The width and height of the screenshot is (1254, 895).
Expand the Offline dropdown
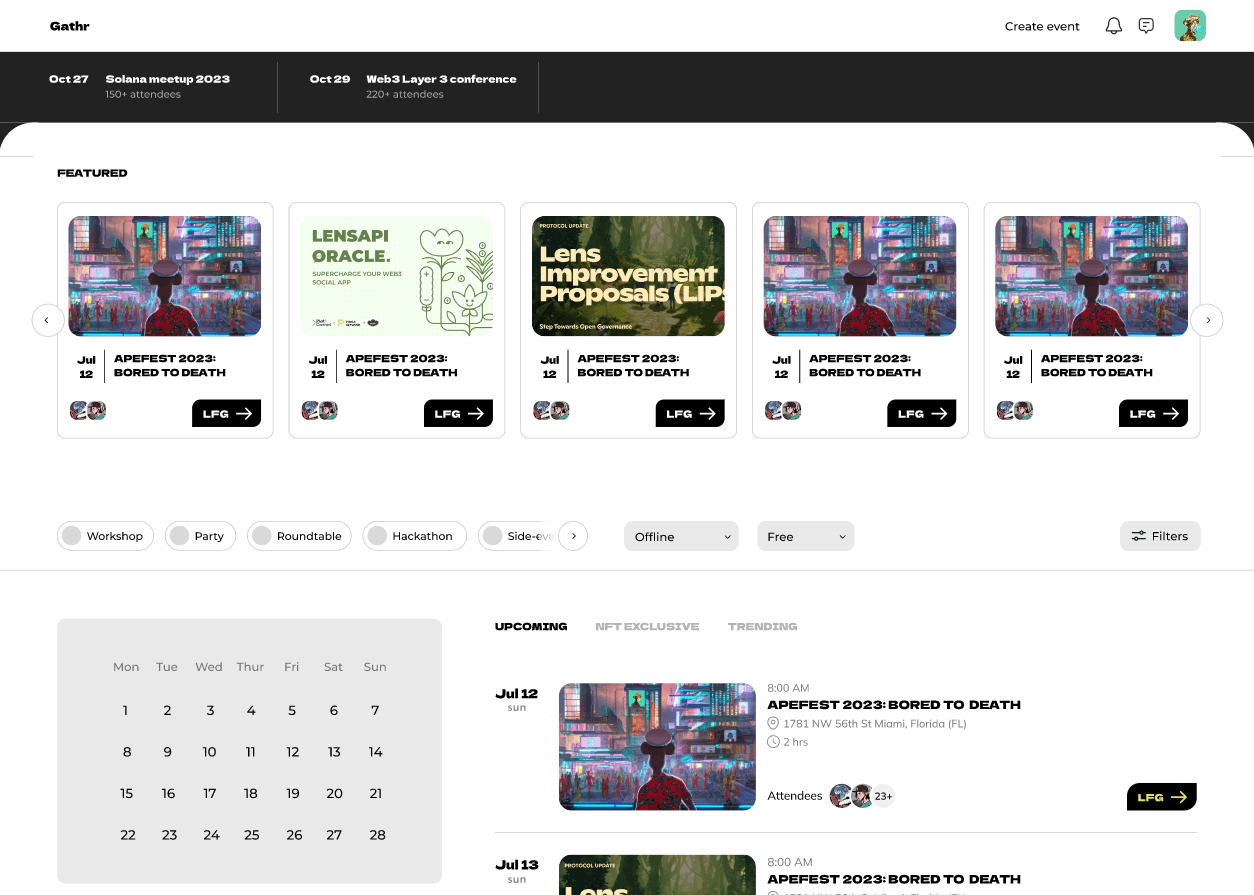[x=681, y=537]
